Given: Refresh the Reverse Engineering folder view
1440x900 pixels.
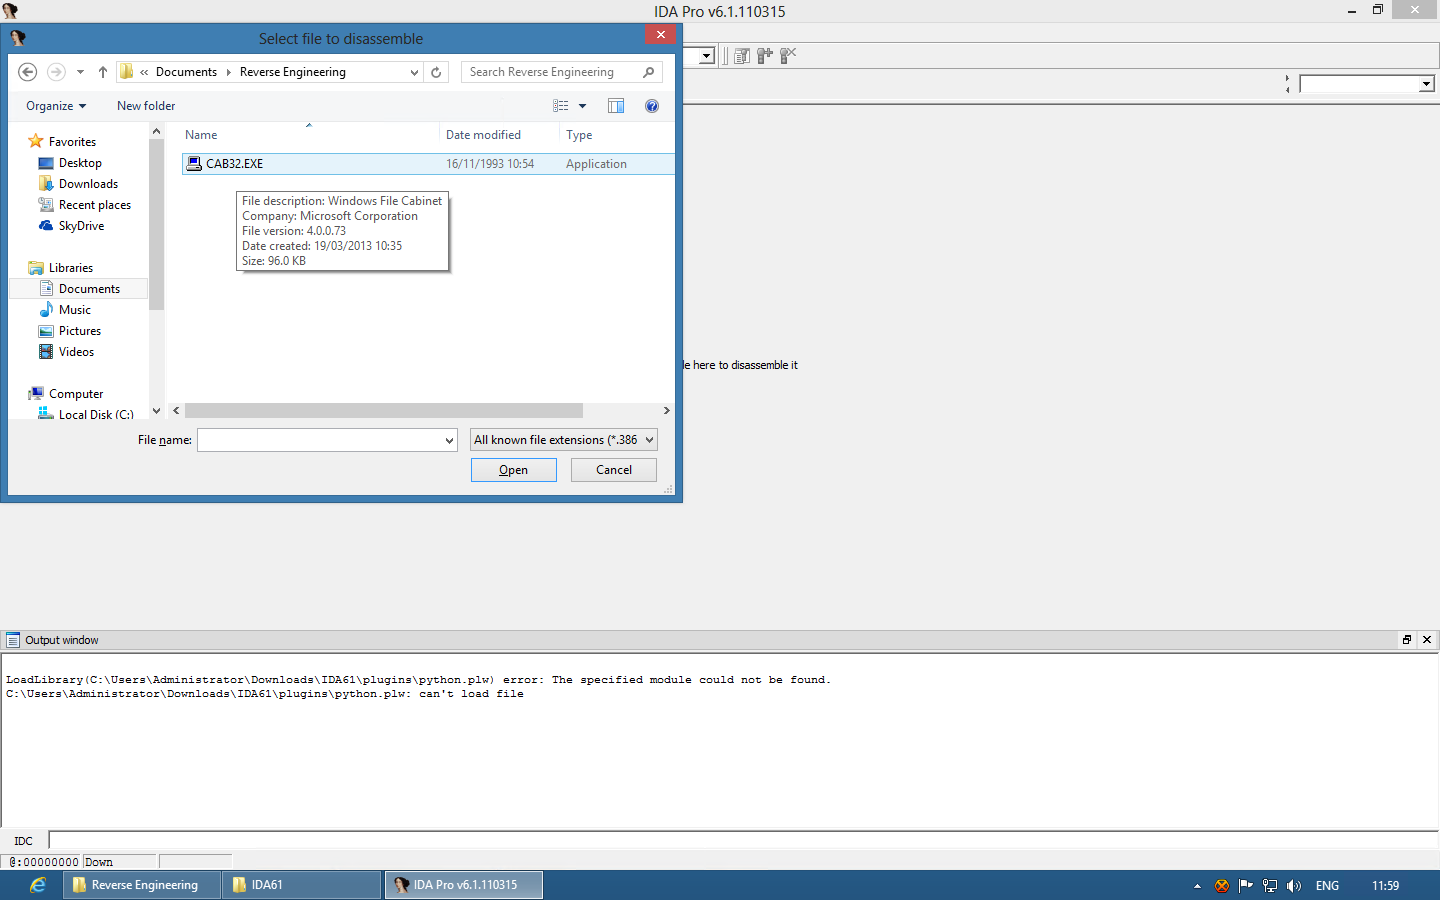Looking at the screenshot, I should click(x=436, y=72).
